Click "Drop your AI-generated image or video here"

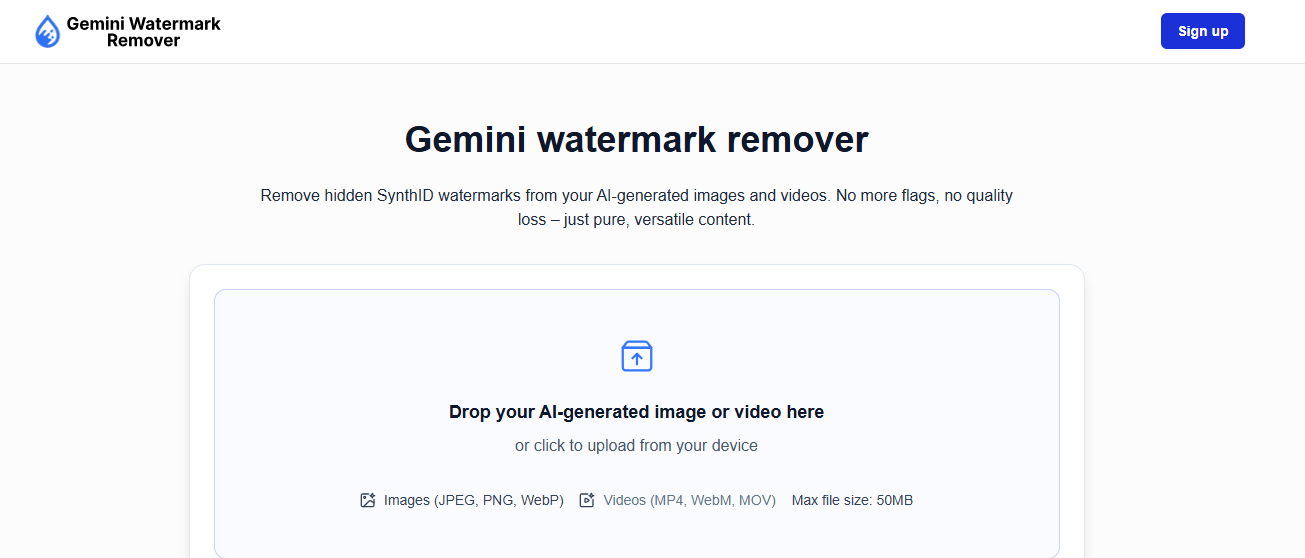click(x=636, y=412)
